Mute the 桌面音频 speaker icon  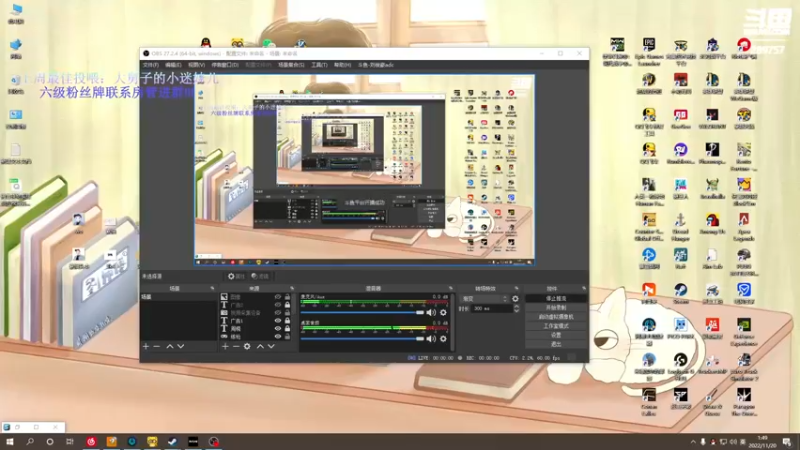[431, 338]
